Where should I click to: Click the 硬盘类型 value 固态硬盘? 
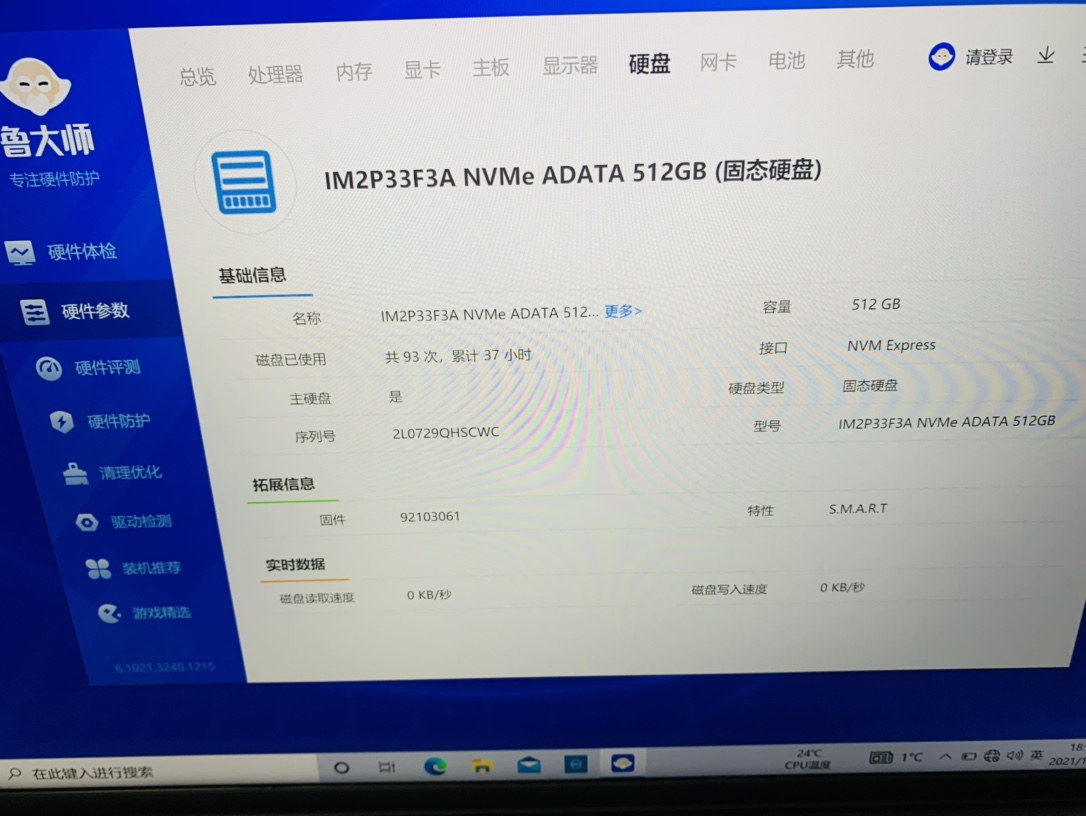point(870,385)
